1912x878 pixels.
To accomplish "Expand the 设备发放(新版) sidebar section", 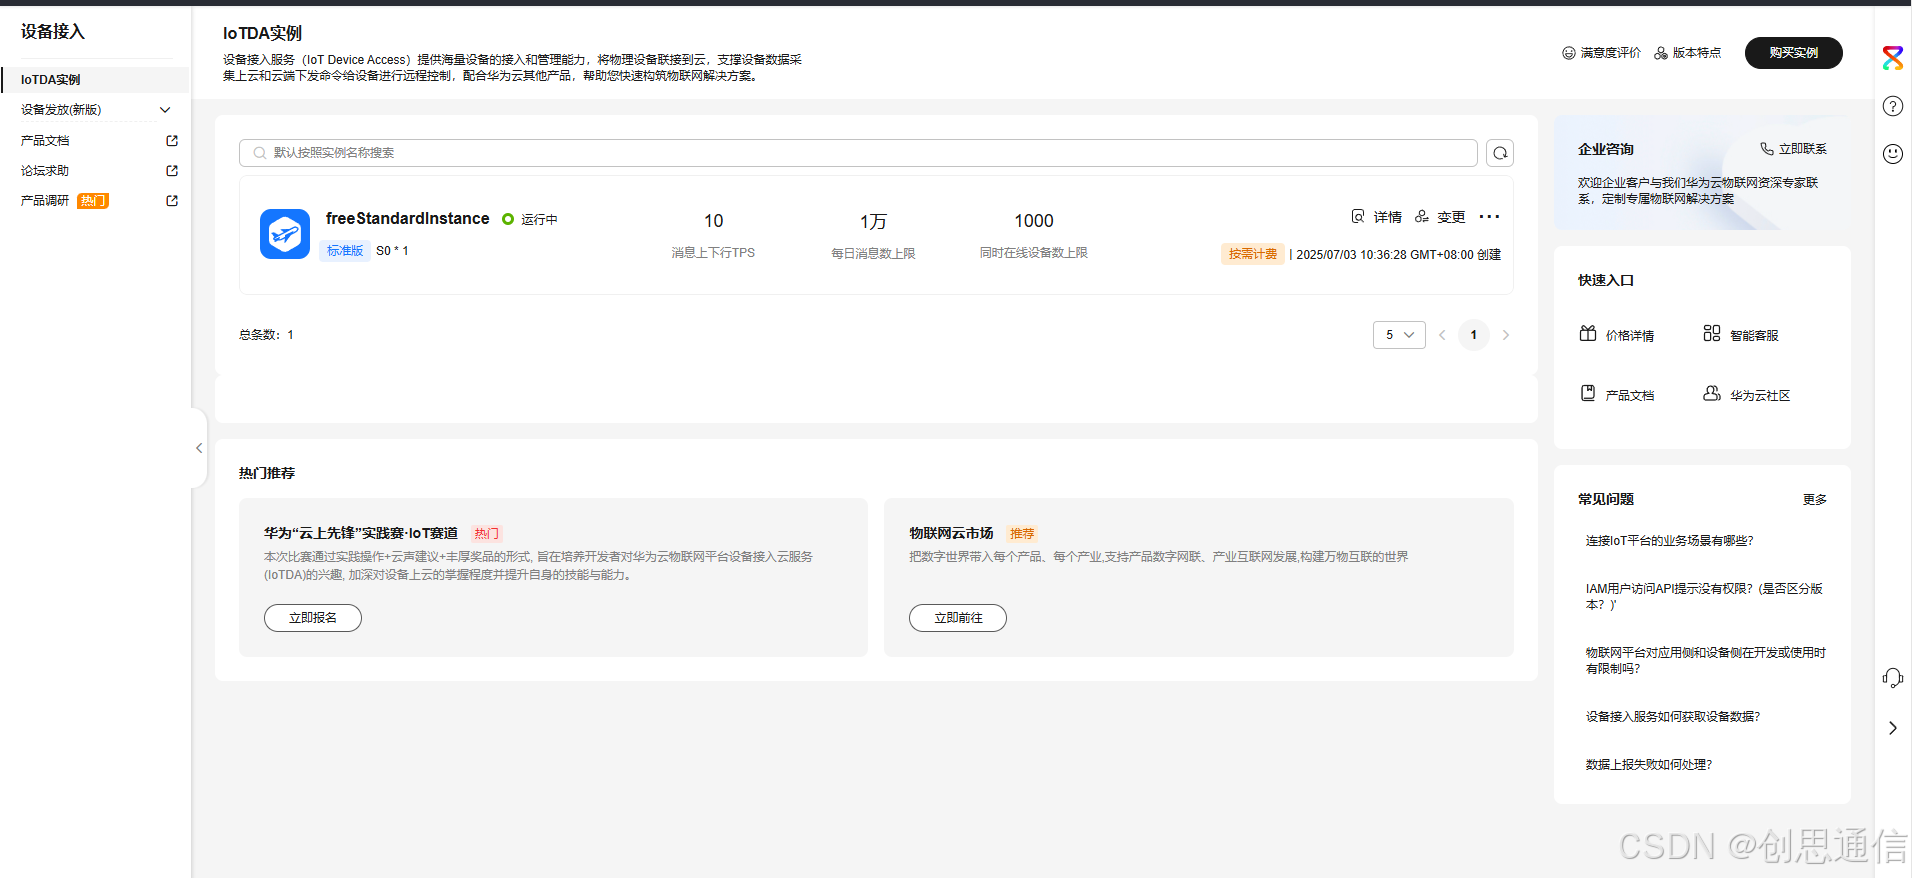I will click(95, 110).
